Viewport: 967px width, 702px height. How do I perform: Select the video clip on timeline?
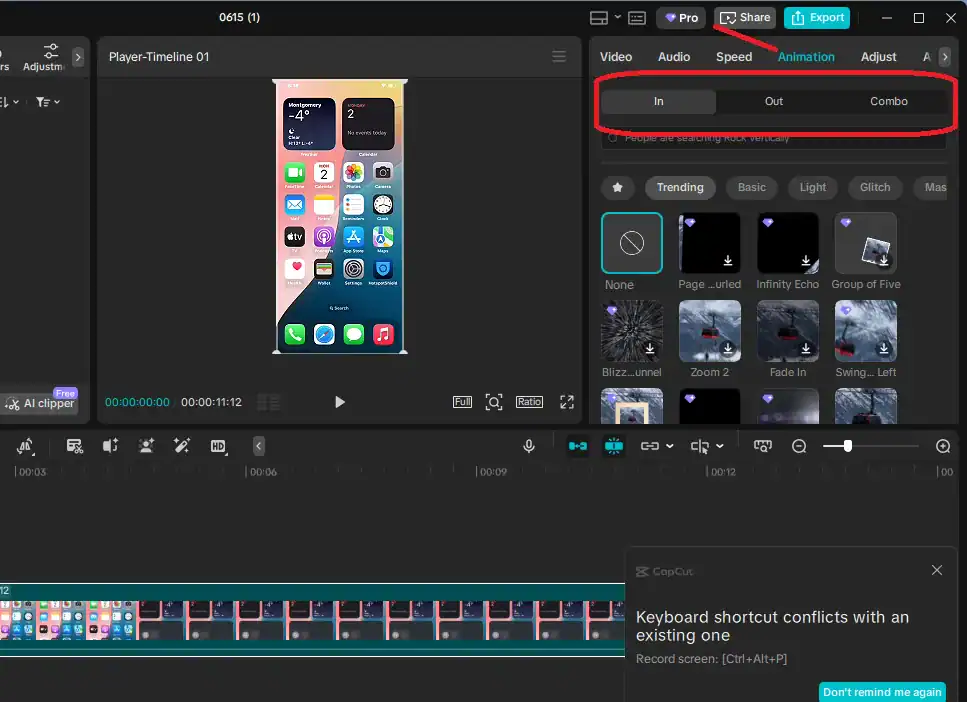click(312, 620)
